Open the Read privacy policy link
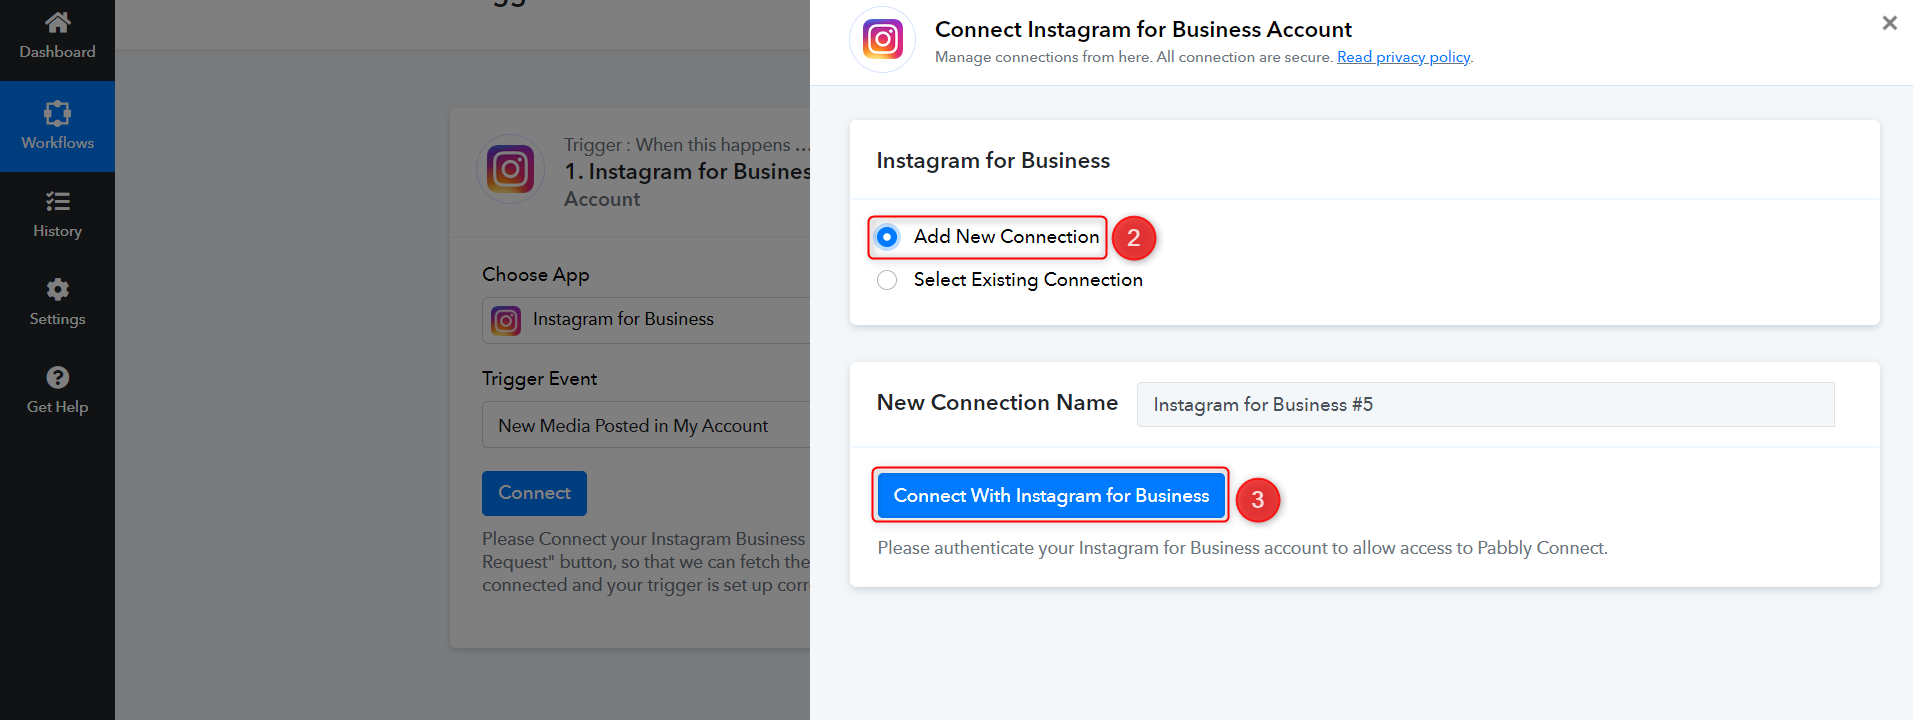The image size is (1913, 720). tap(1403, 57)
